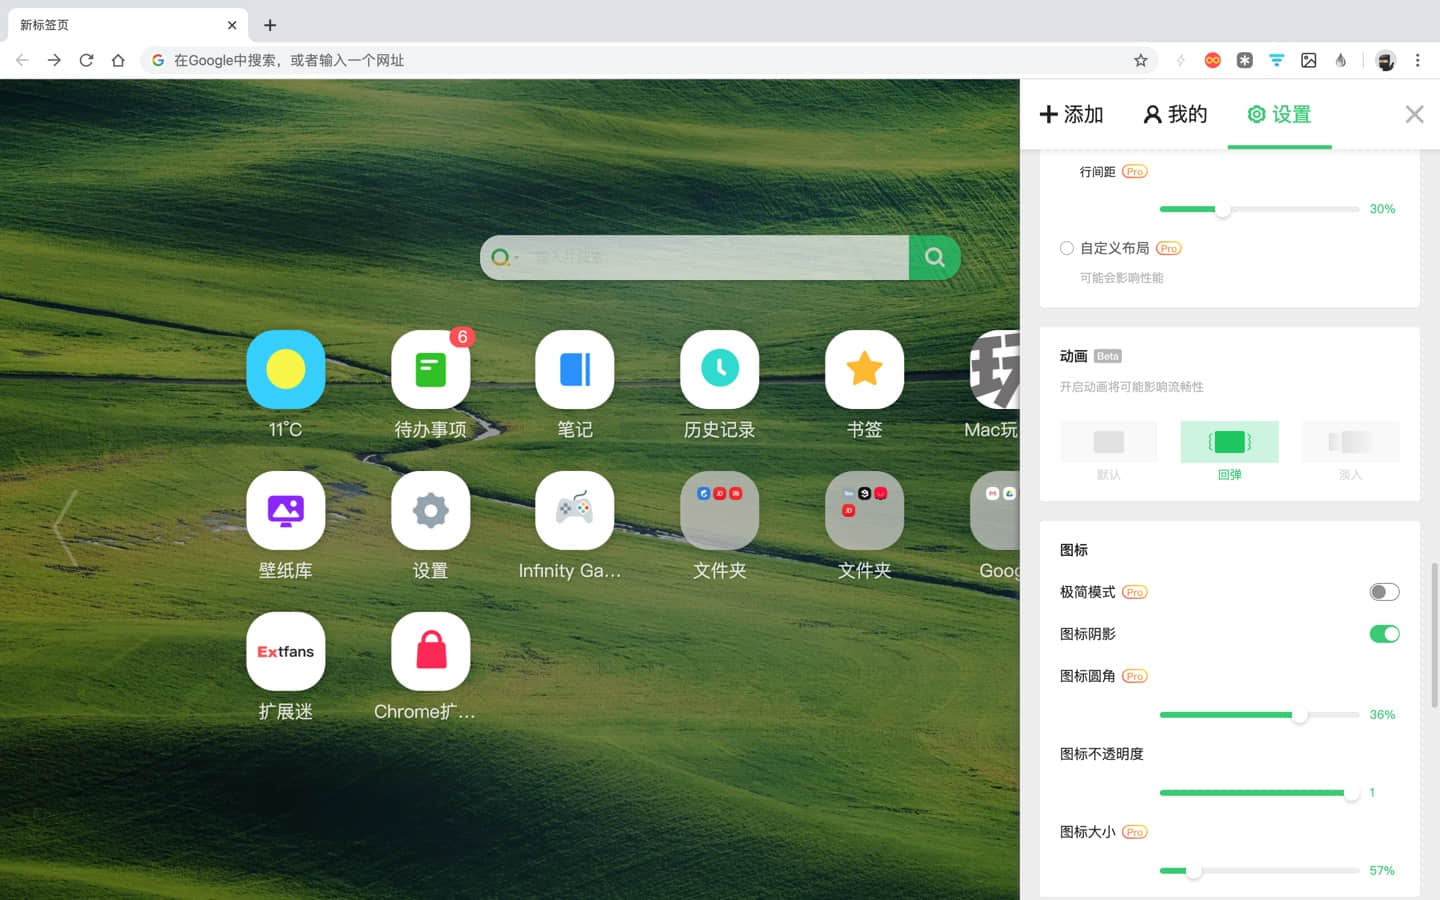Click the 30% value of 行间距
Image resolution: width=1440 pixels, height=900 pixels.
(1382, 209)
